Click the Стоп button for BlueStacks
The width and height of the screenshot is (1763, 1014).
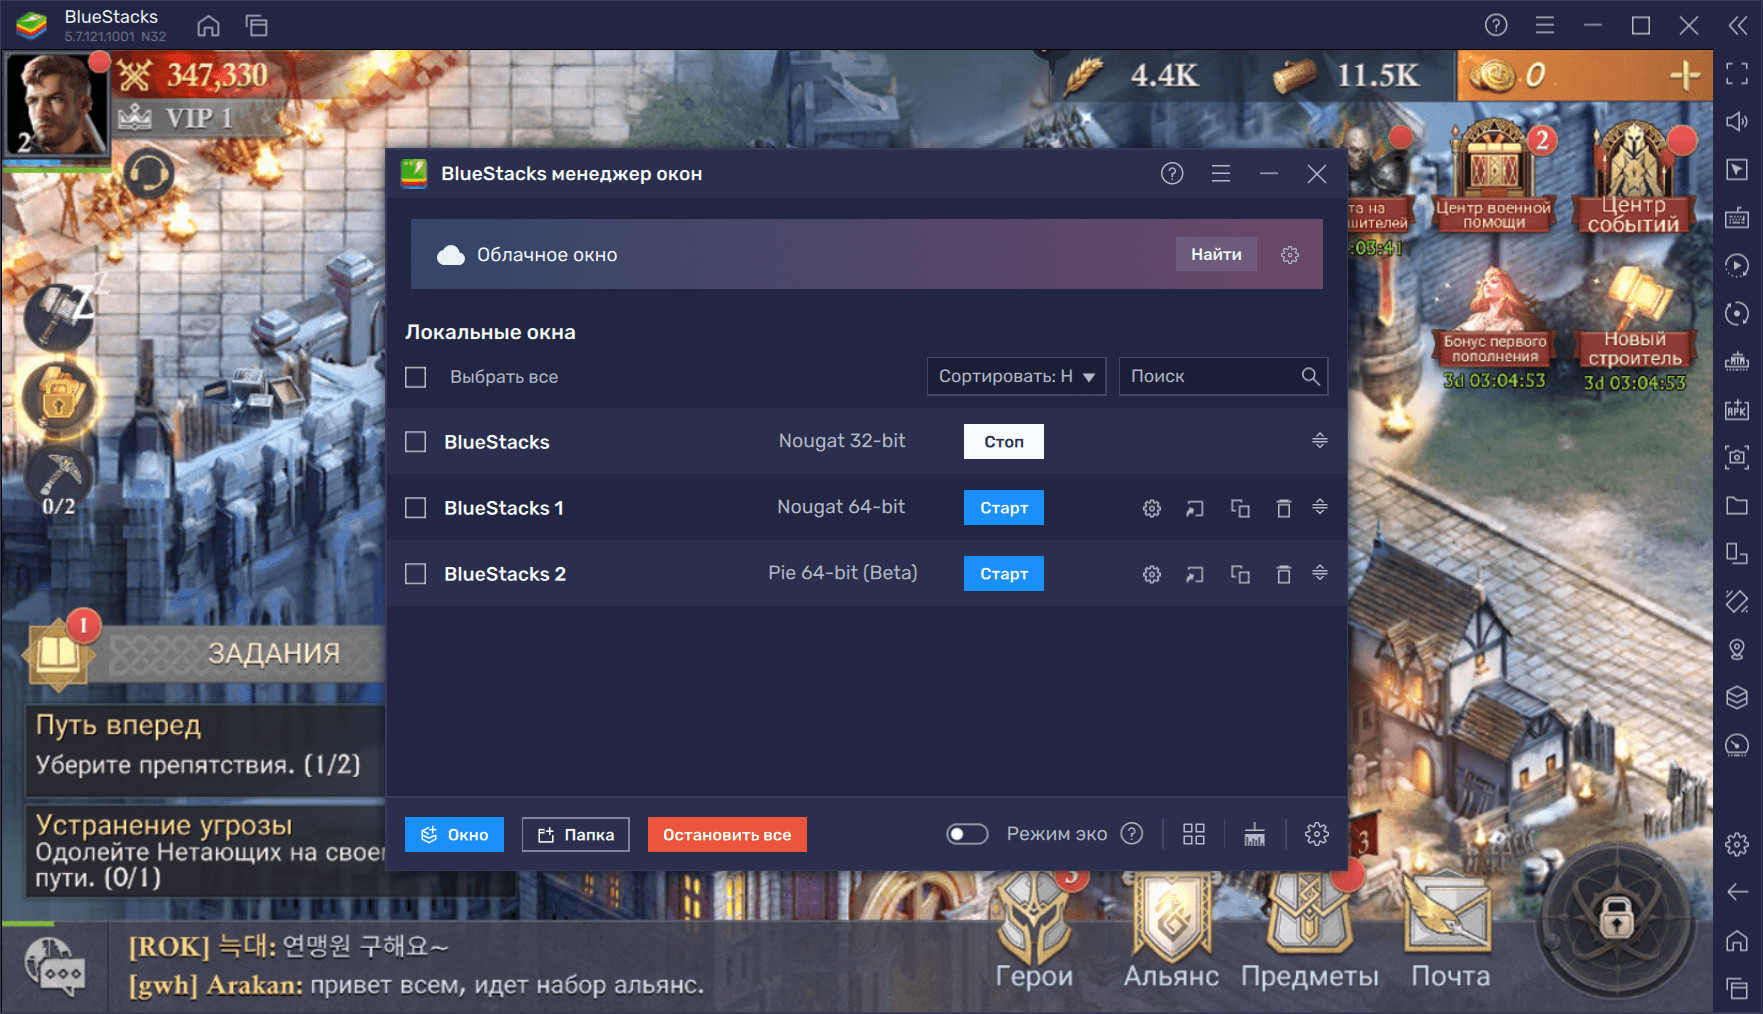1004,442
